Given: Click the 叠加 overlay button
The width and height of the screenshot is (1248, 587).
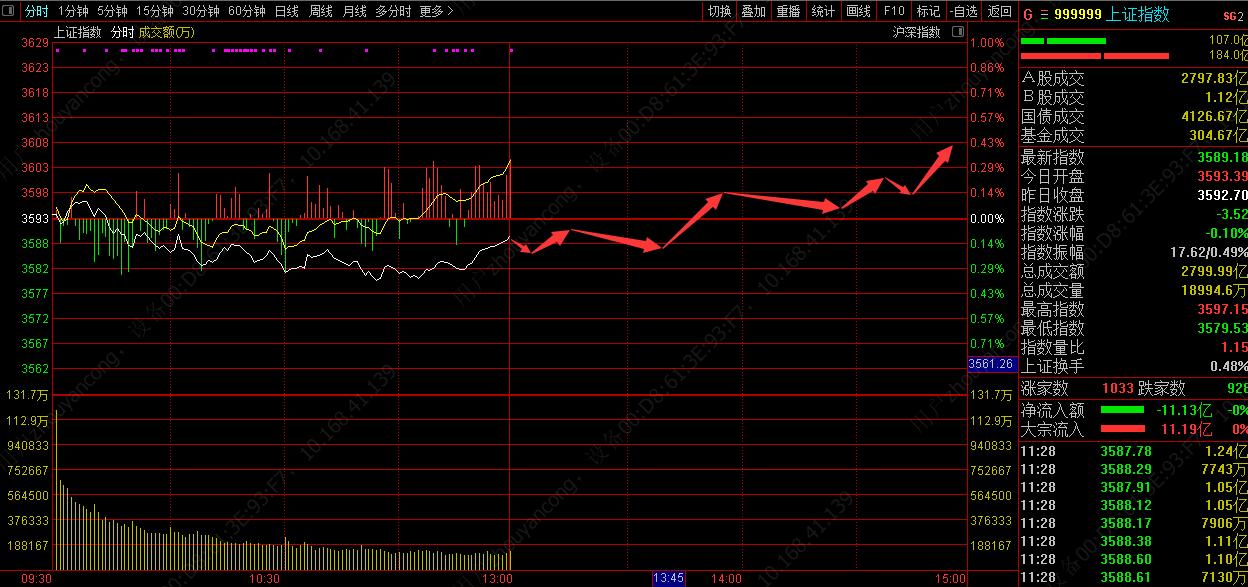Looking at the screenshot, I should click(753, 11).
